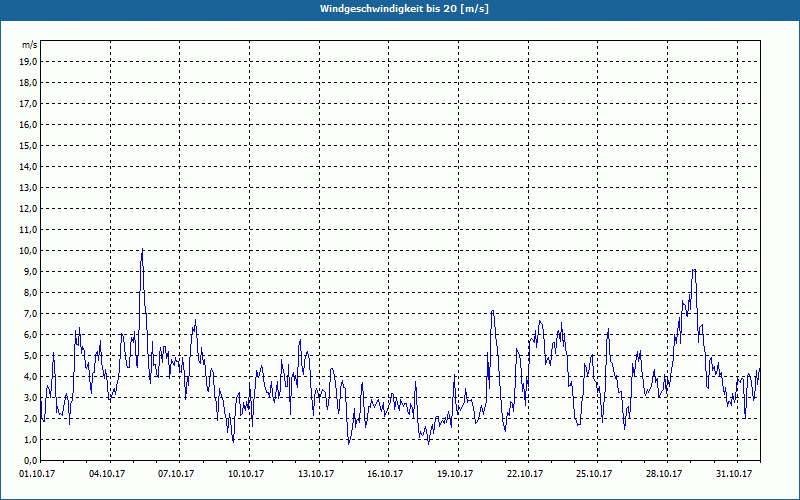The image size is (800, 500).
Task: Click the 'm/s' unit label
Action: click(30, 45)
